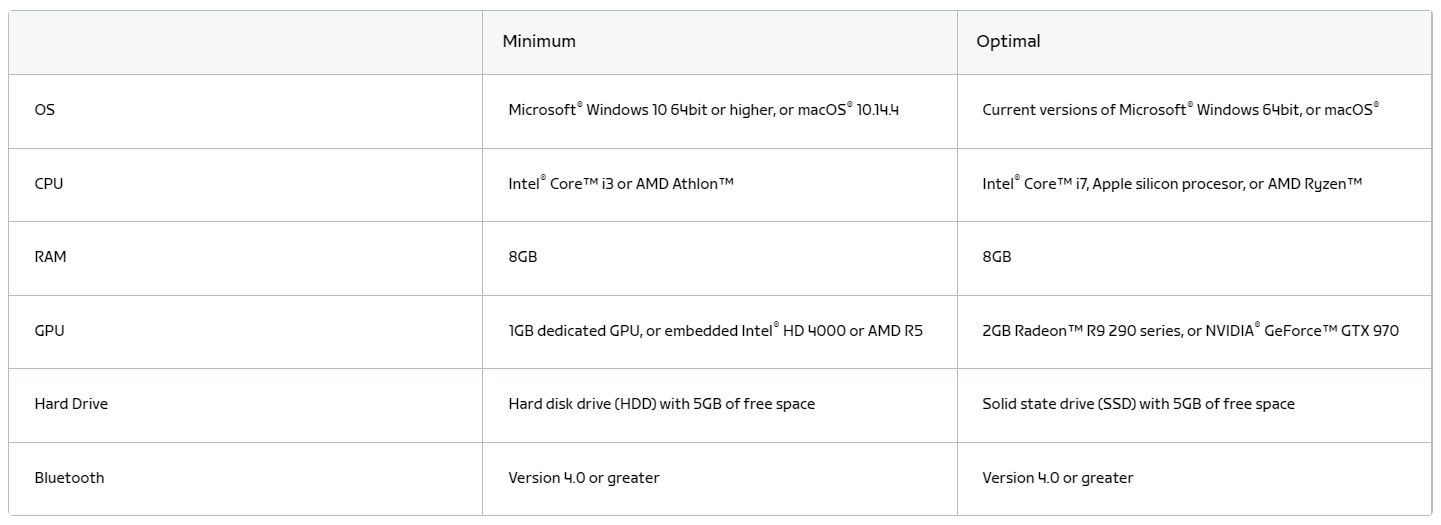Click optimal Bluetooth Version 4.0 or greater
Screen dimensions: 1441x525
pos(1058,478)
